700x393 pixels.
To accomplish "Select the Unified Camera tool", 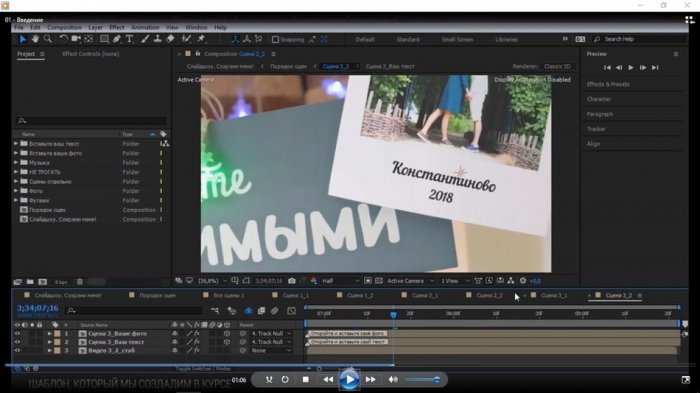I will tap(76, 39).
